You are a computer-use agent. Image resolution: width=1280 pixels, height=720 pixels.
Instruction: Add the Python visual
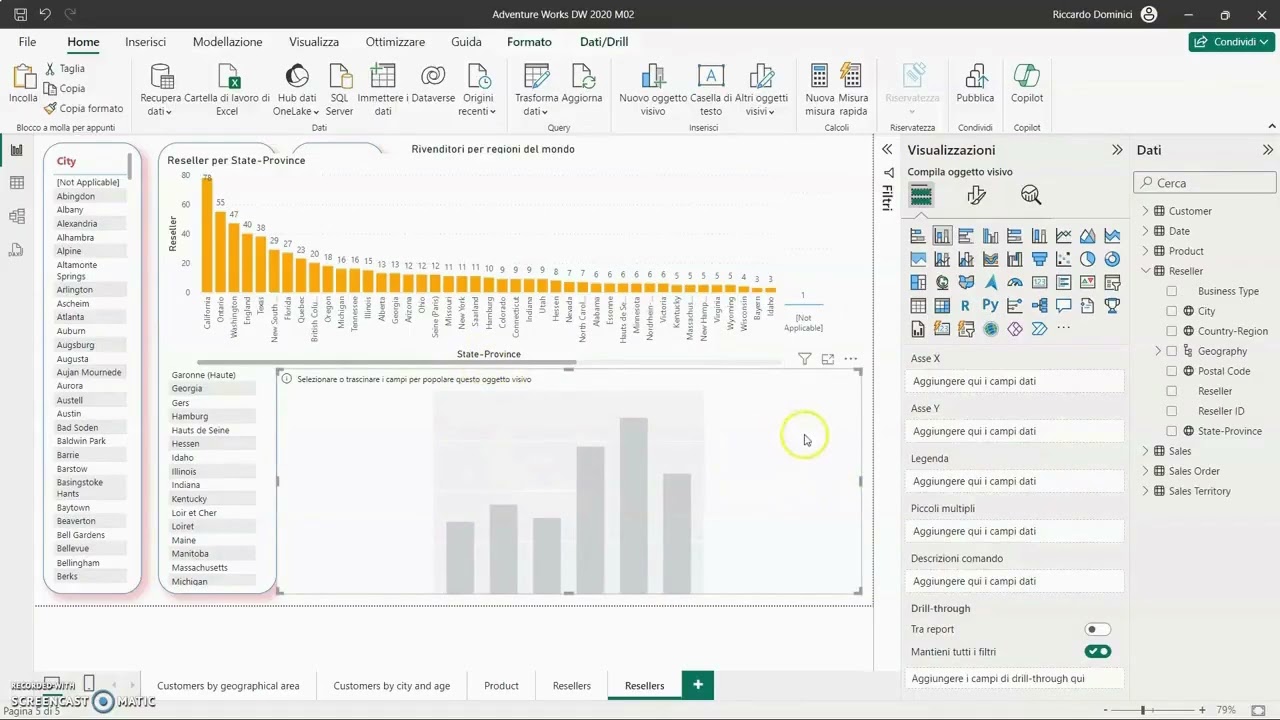pos(990,305)
